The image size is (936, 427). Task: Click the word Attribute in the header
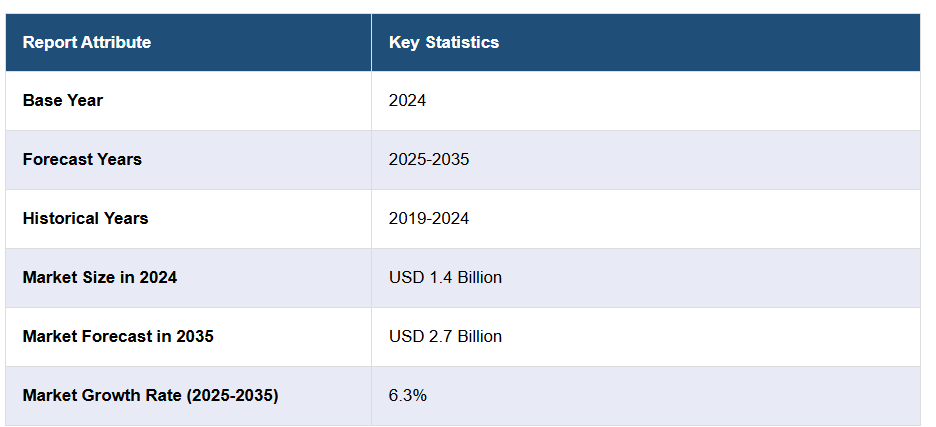(x=115, y=42)
